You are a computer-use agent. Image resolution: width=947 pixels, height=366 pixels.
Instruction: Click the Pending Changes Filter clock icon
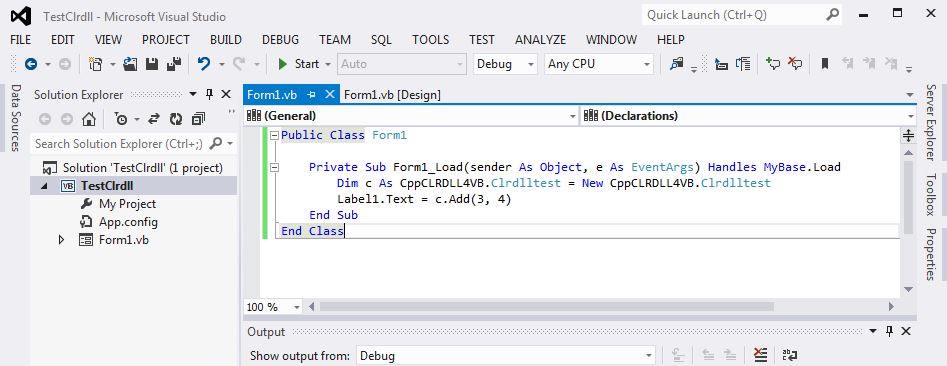click(x=121, y=119)
